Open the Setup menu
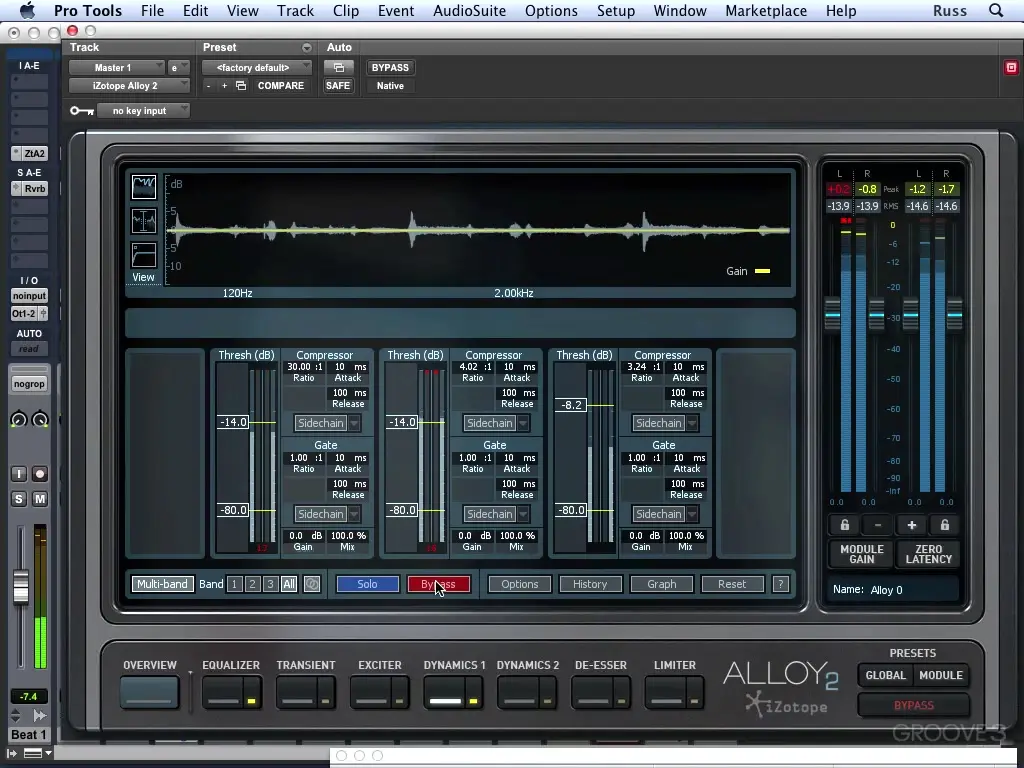This screenshot has height=768, width=1024. (x=616, y=10)
